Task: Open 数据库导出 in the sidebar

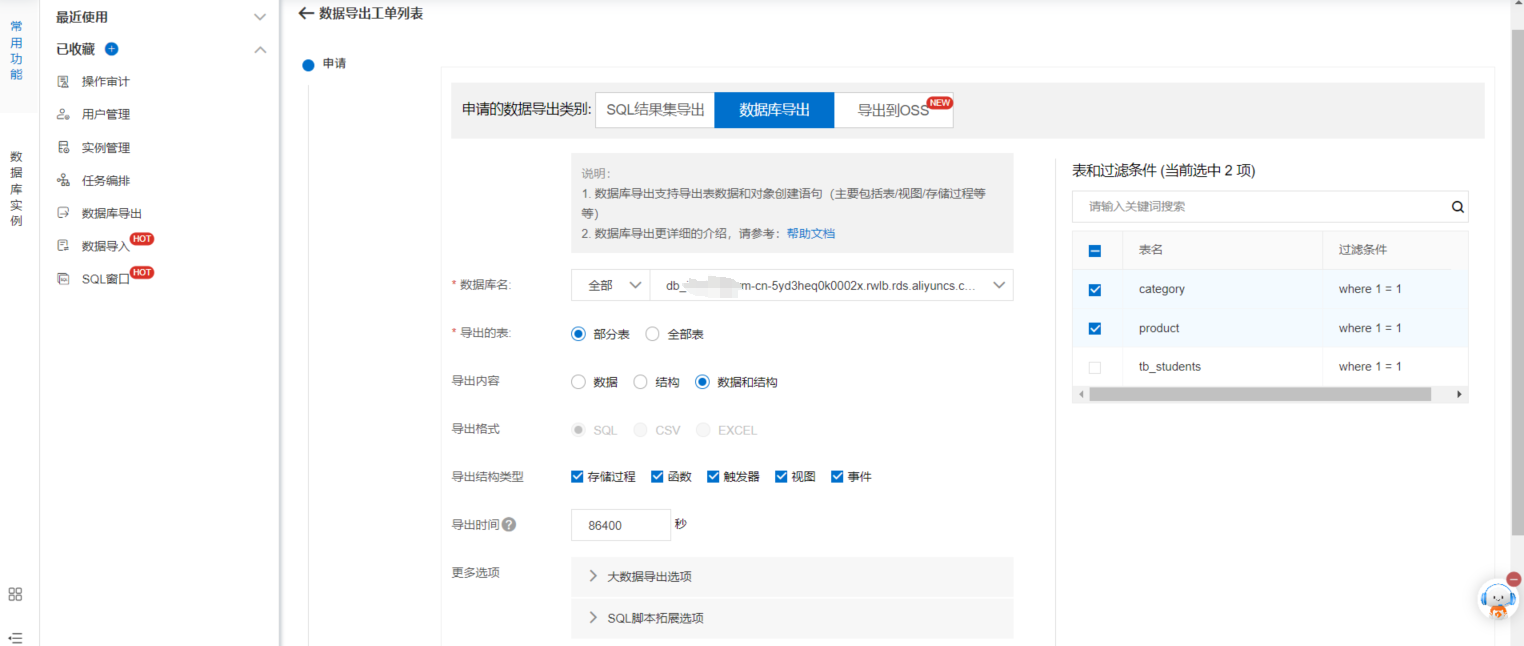Action: (x=112, y=213)
